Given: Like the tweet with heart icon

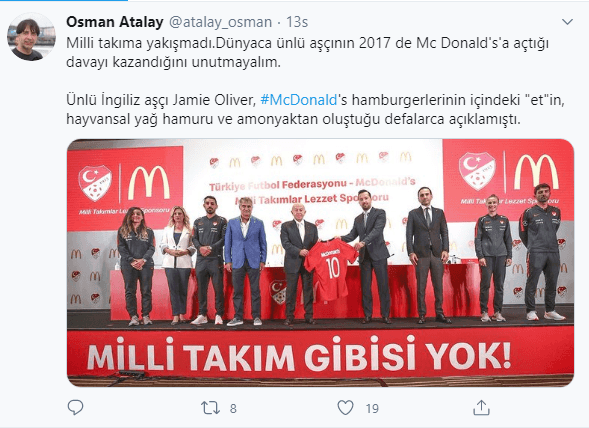Looking at the screenshot, I should (x=345, y=407).
